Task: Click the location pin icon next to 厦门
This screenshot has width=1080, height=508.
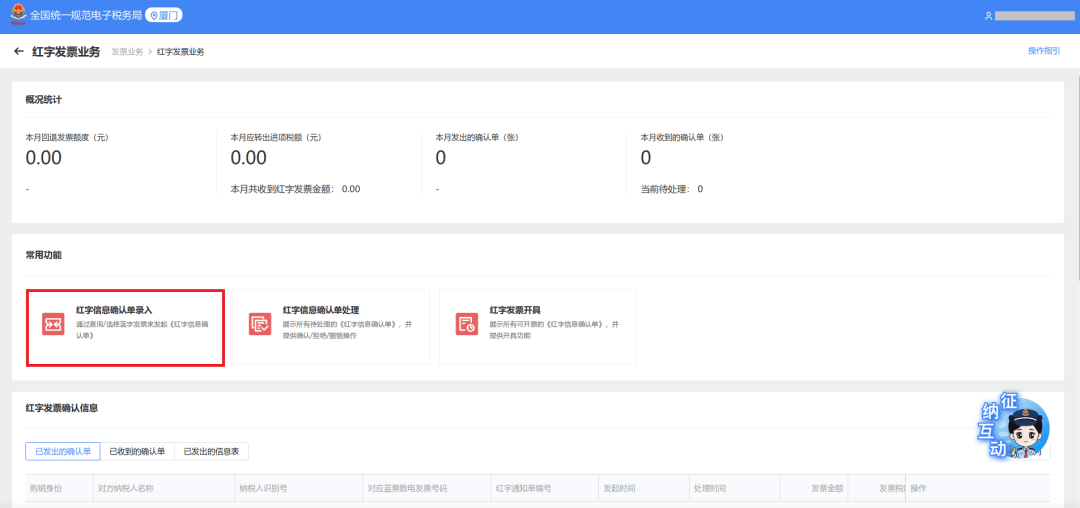Action: (x=155, y=16)
